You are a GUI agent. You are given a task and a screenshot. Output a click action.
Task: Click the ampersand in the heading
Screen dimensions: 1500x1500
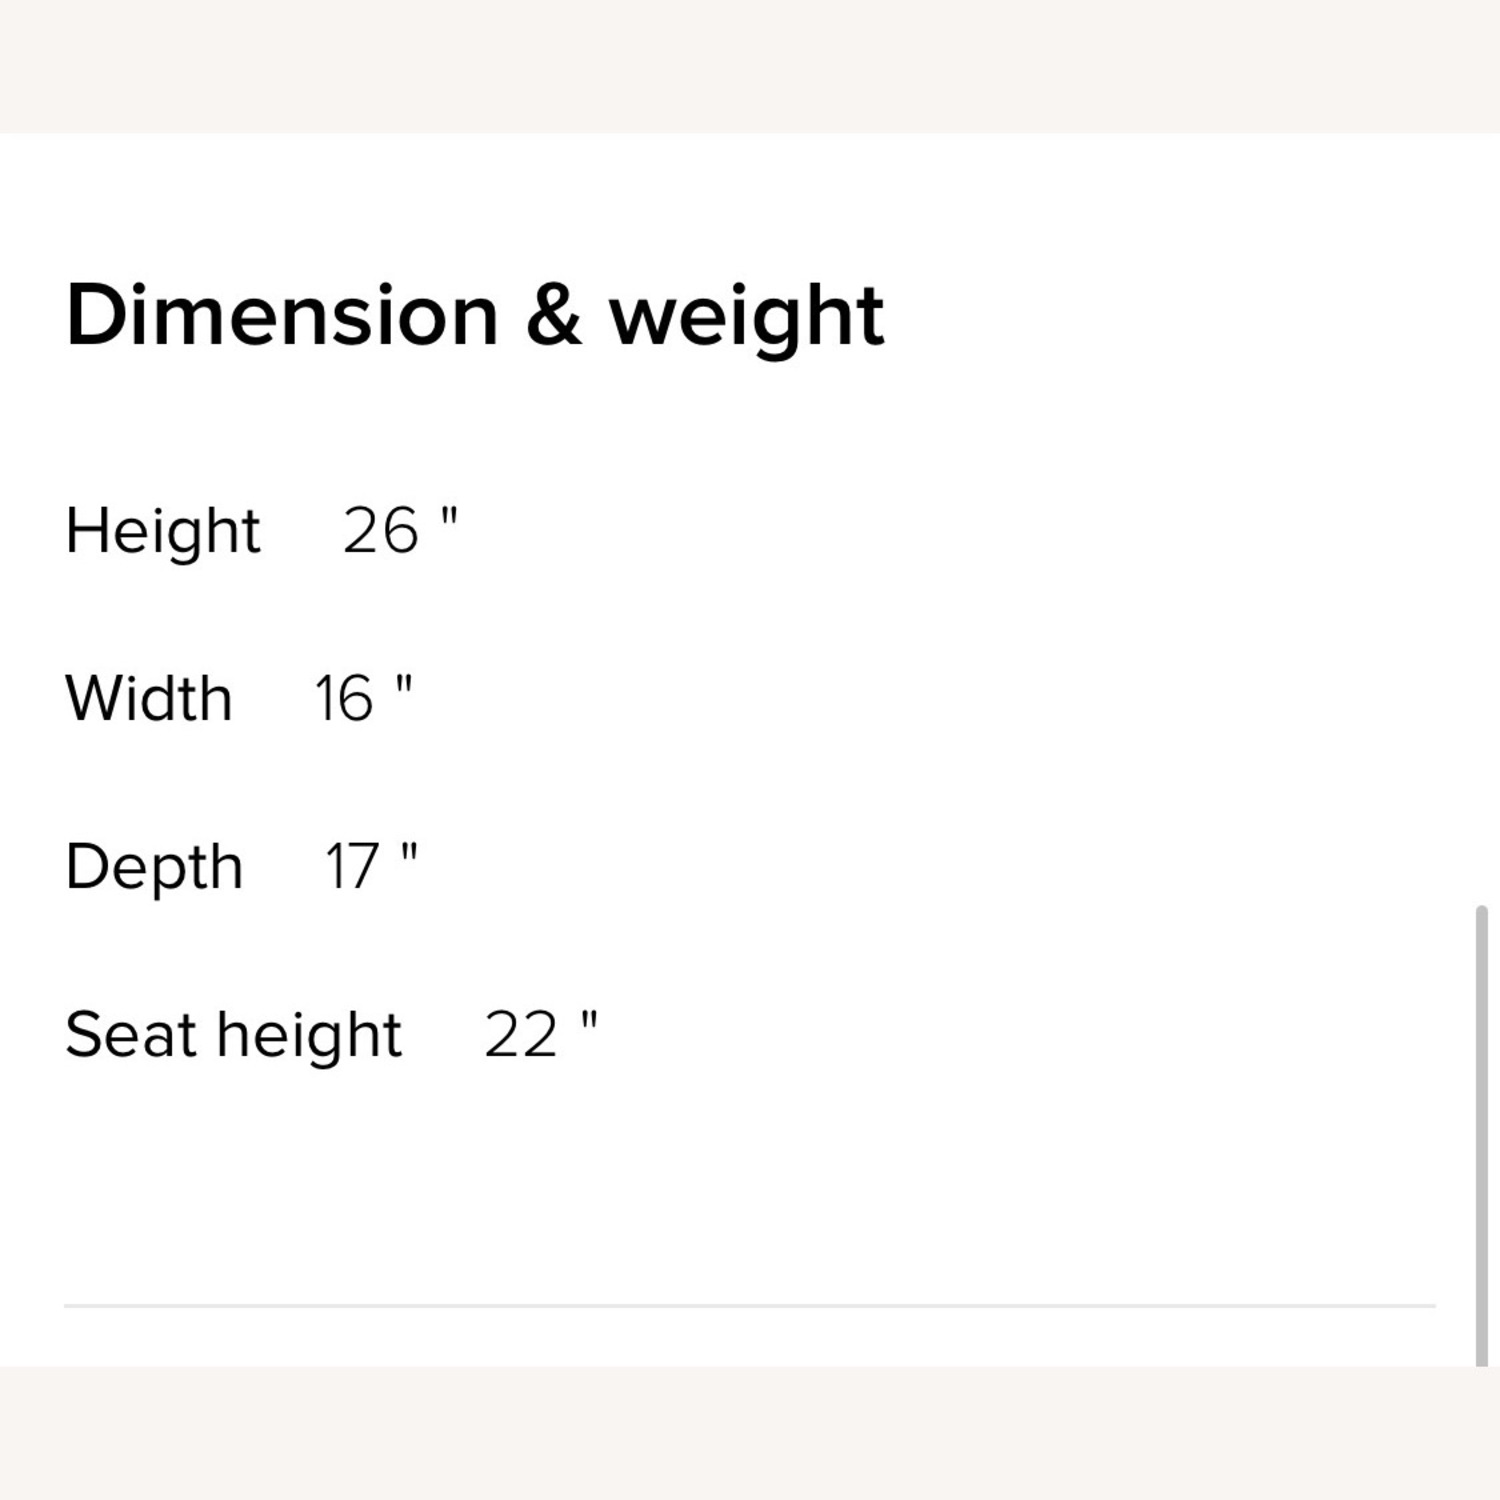553,316
